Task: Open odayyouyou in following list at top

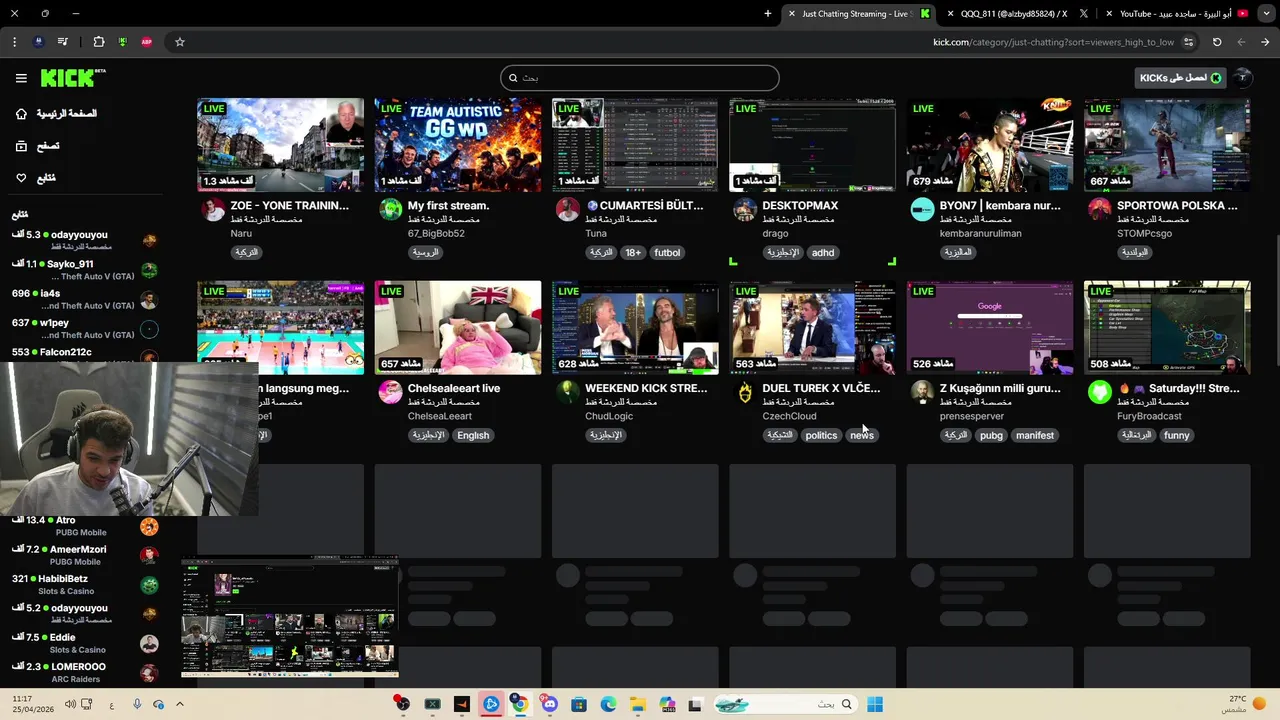Action: [x=84, y=240]
